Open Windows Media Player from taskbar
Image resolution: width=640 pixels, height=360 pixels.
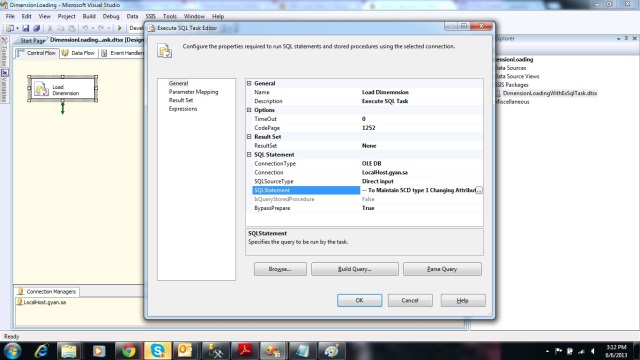click(x=98, y=351)
